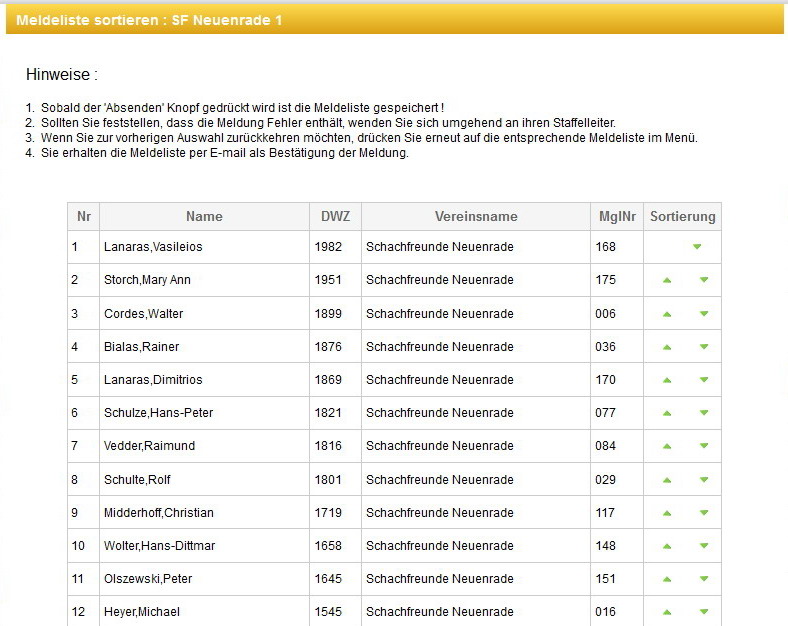
Task: Move Bialas,Rainer up one rank
Action: coord(667,347)
